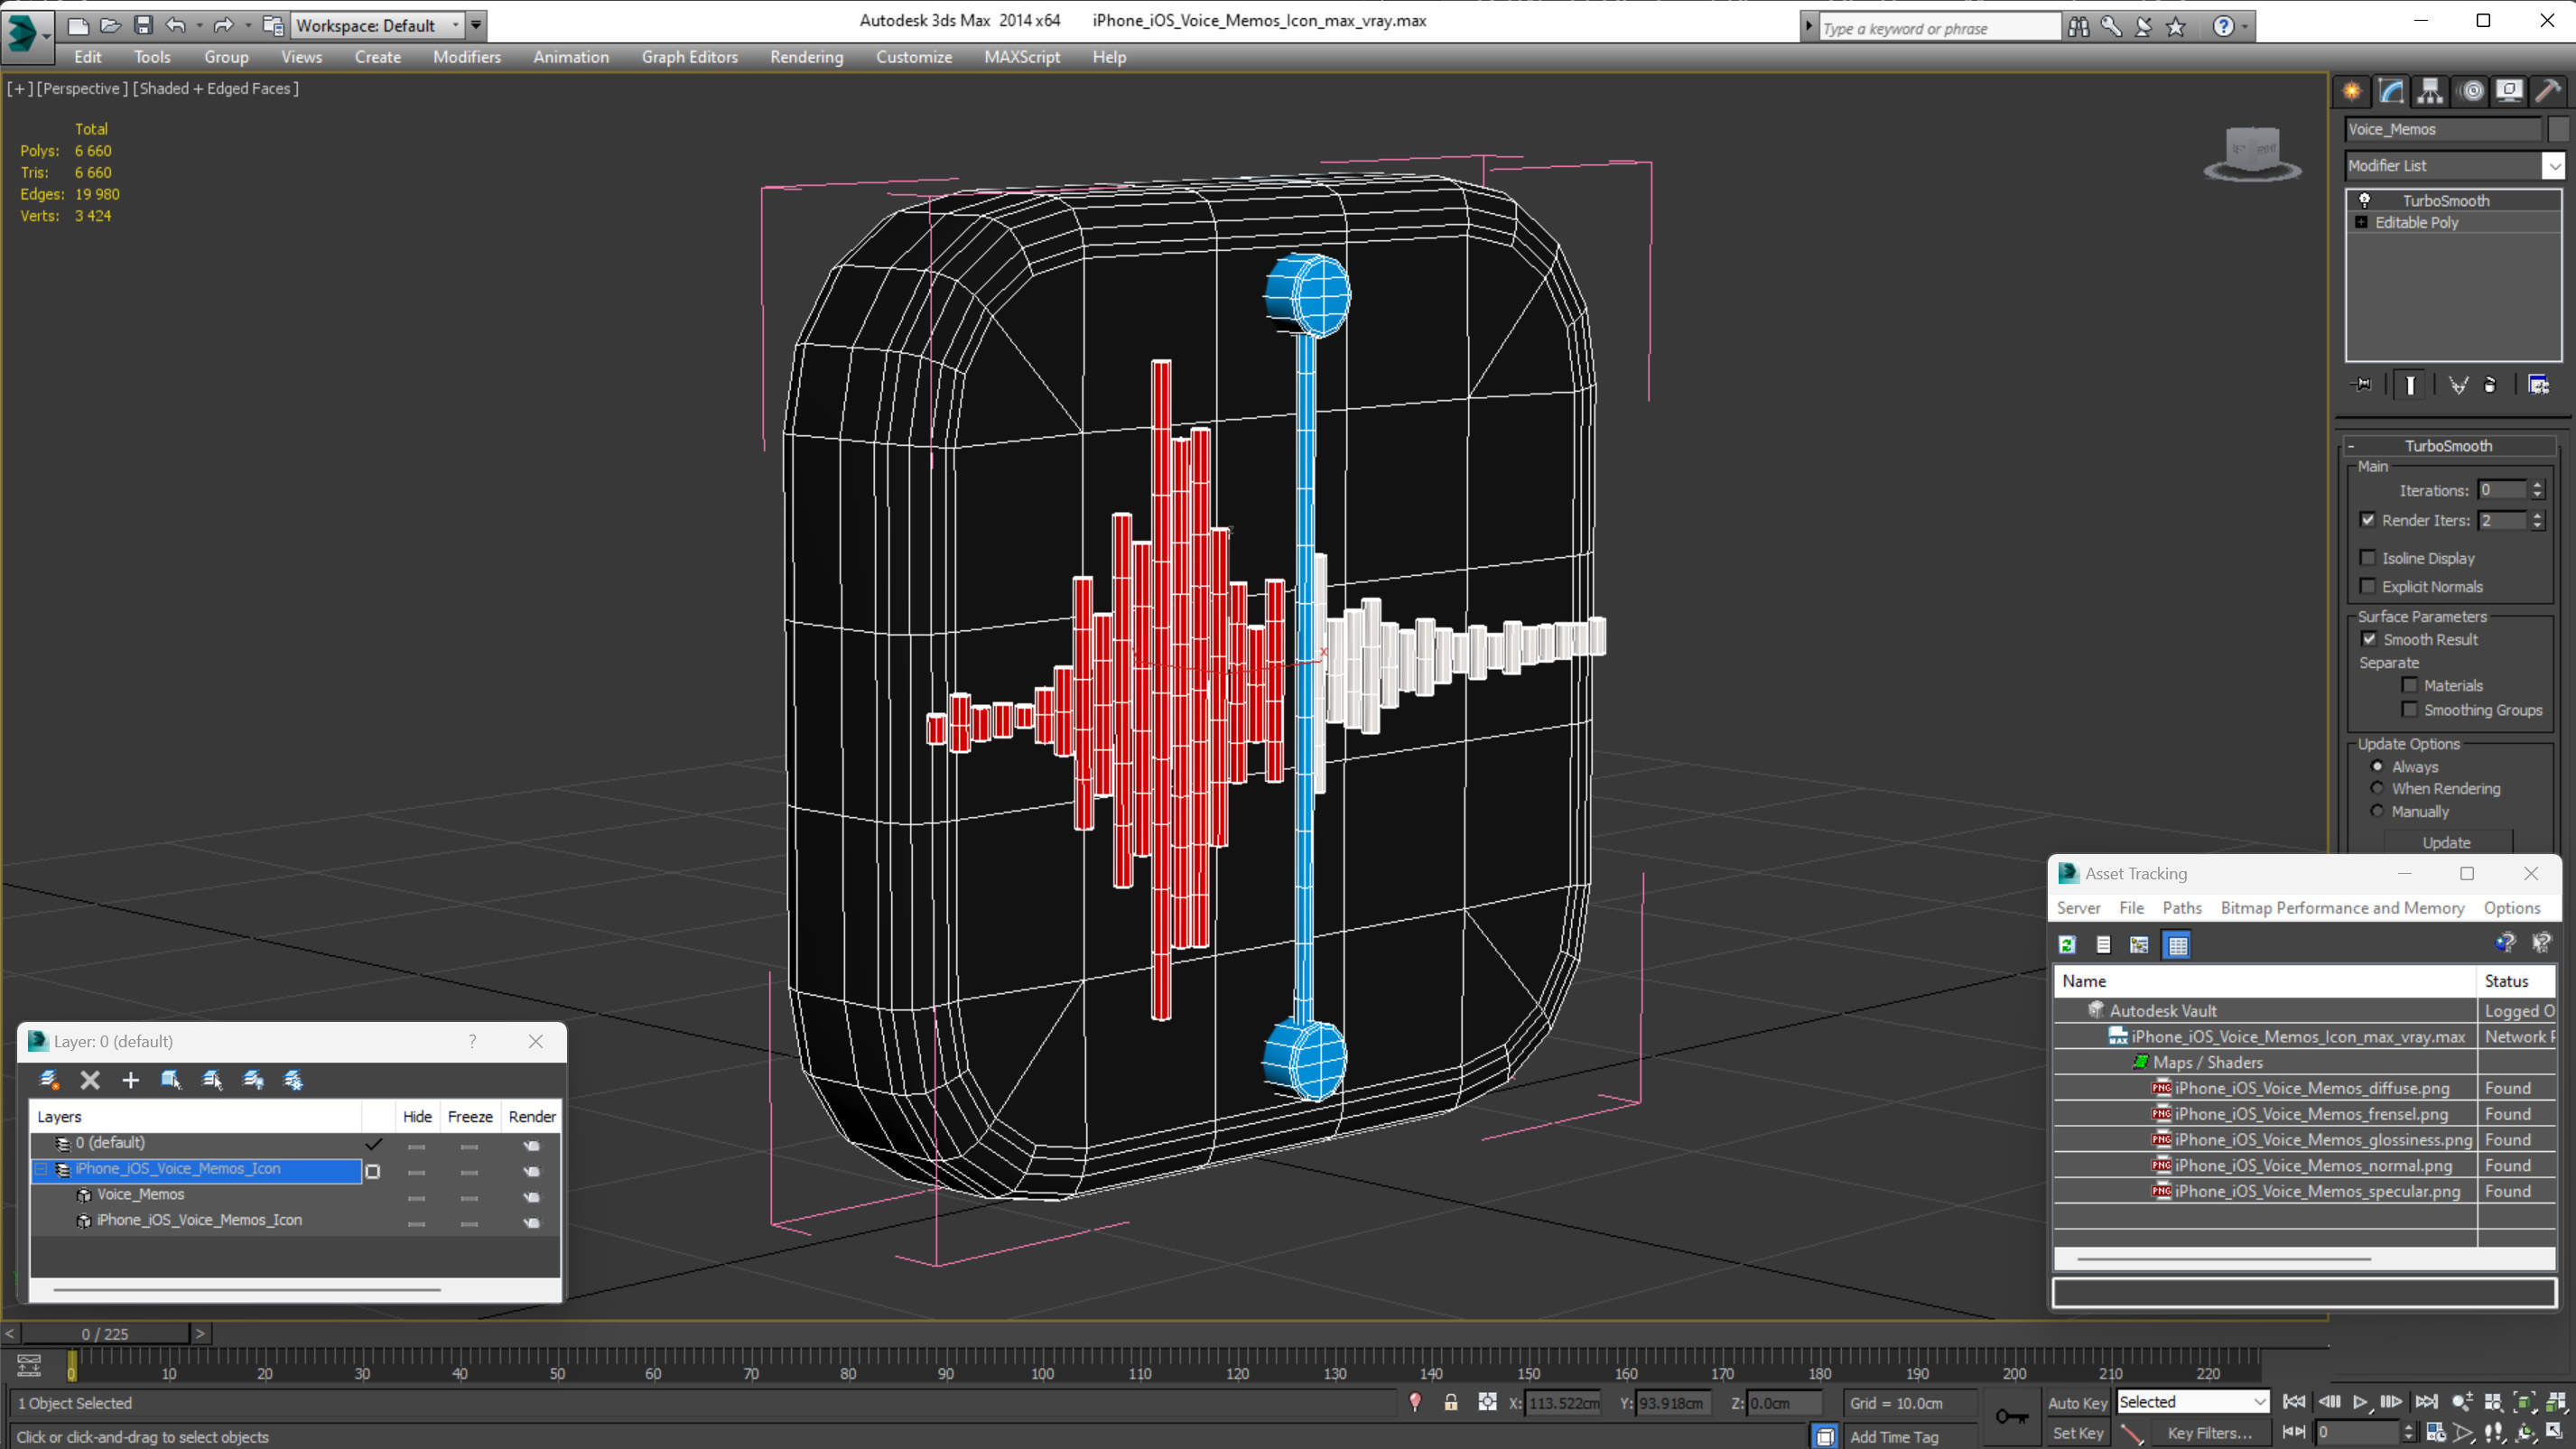The image size is (2576, 1449).
Task: Click the TurboSmooth Update button
Action: pos(2446,842)
